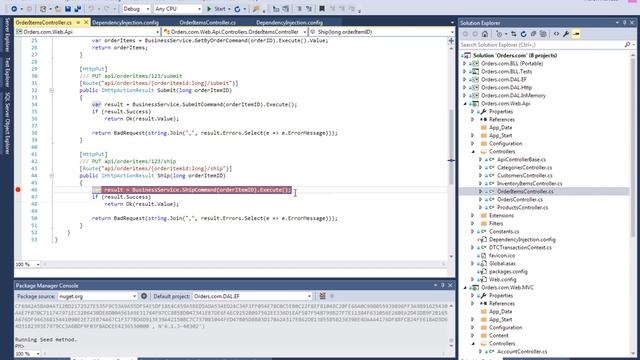Image resolution: width=640 pixels, height=360 pixels.
Task: Close the active OrderItemsController.cs tab
Action: pos(86,22)
